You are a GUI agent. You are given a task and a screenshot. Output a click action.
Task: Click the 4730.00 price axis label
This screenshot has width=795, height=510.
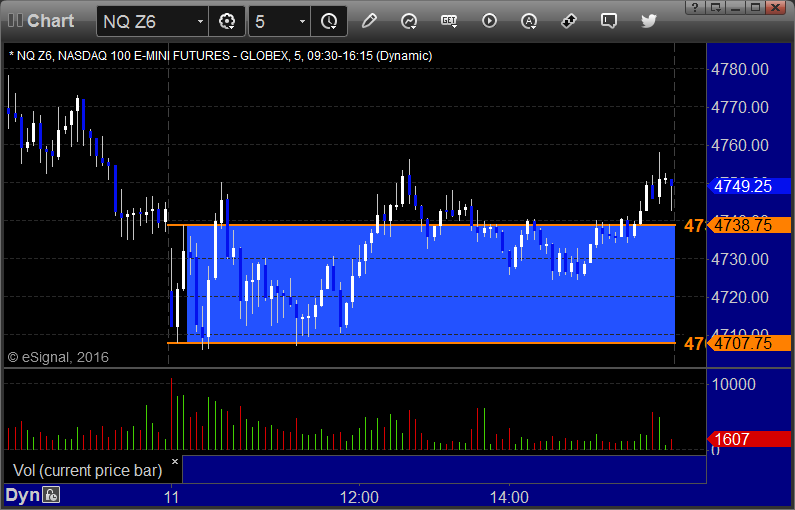pyautogui.click(x=740, y=260)
